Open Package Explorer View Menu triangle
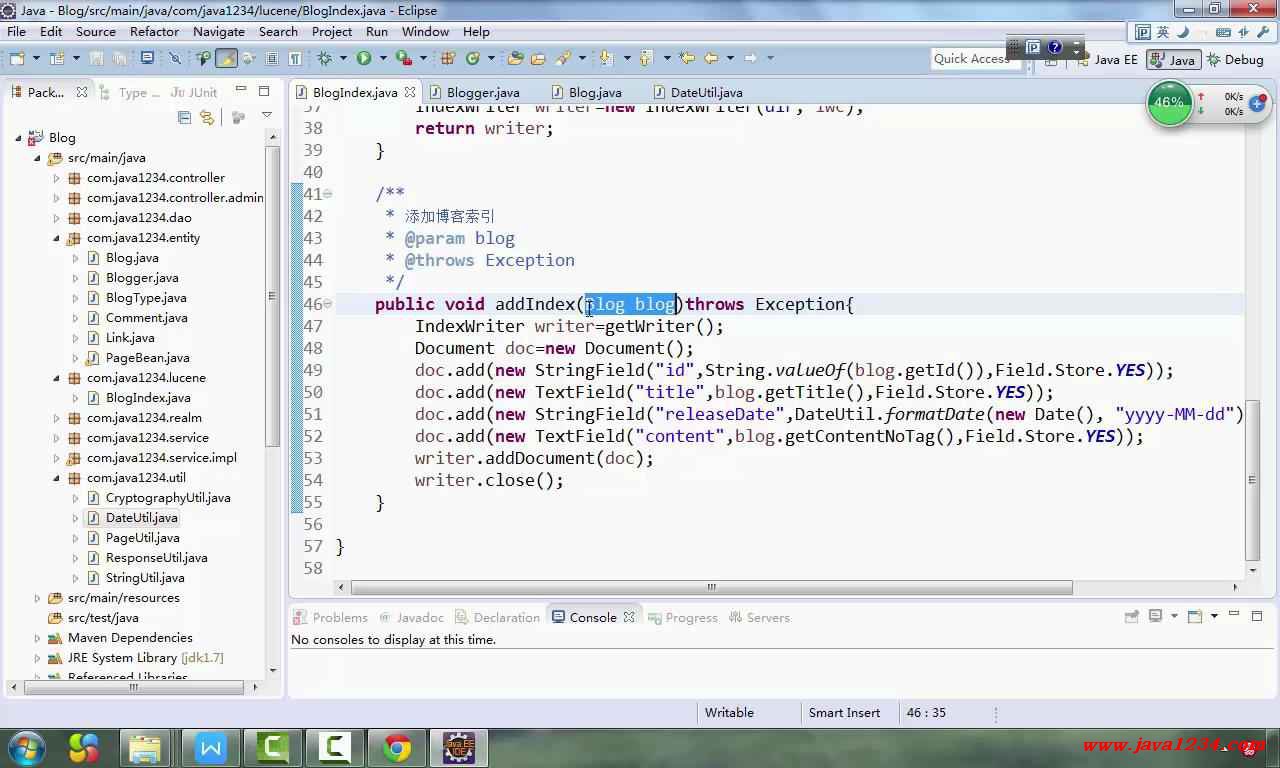 pos(266,117)
